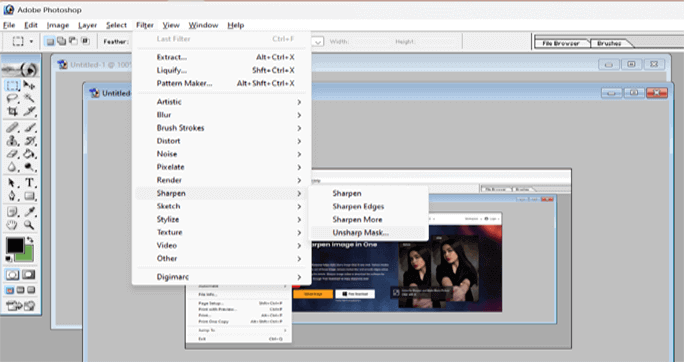Choose Sharpen More filter

tap(368, 219)
